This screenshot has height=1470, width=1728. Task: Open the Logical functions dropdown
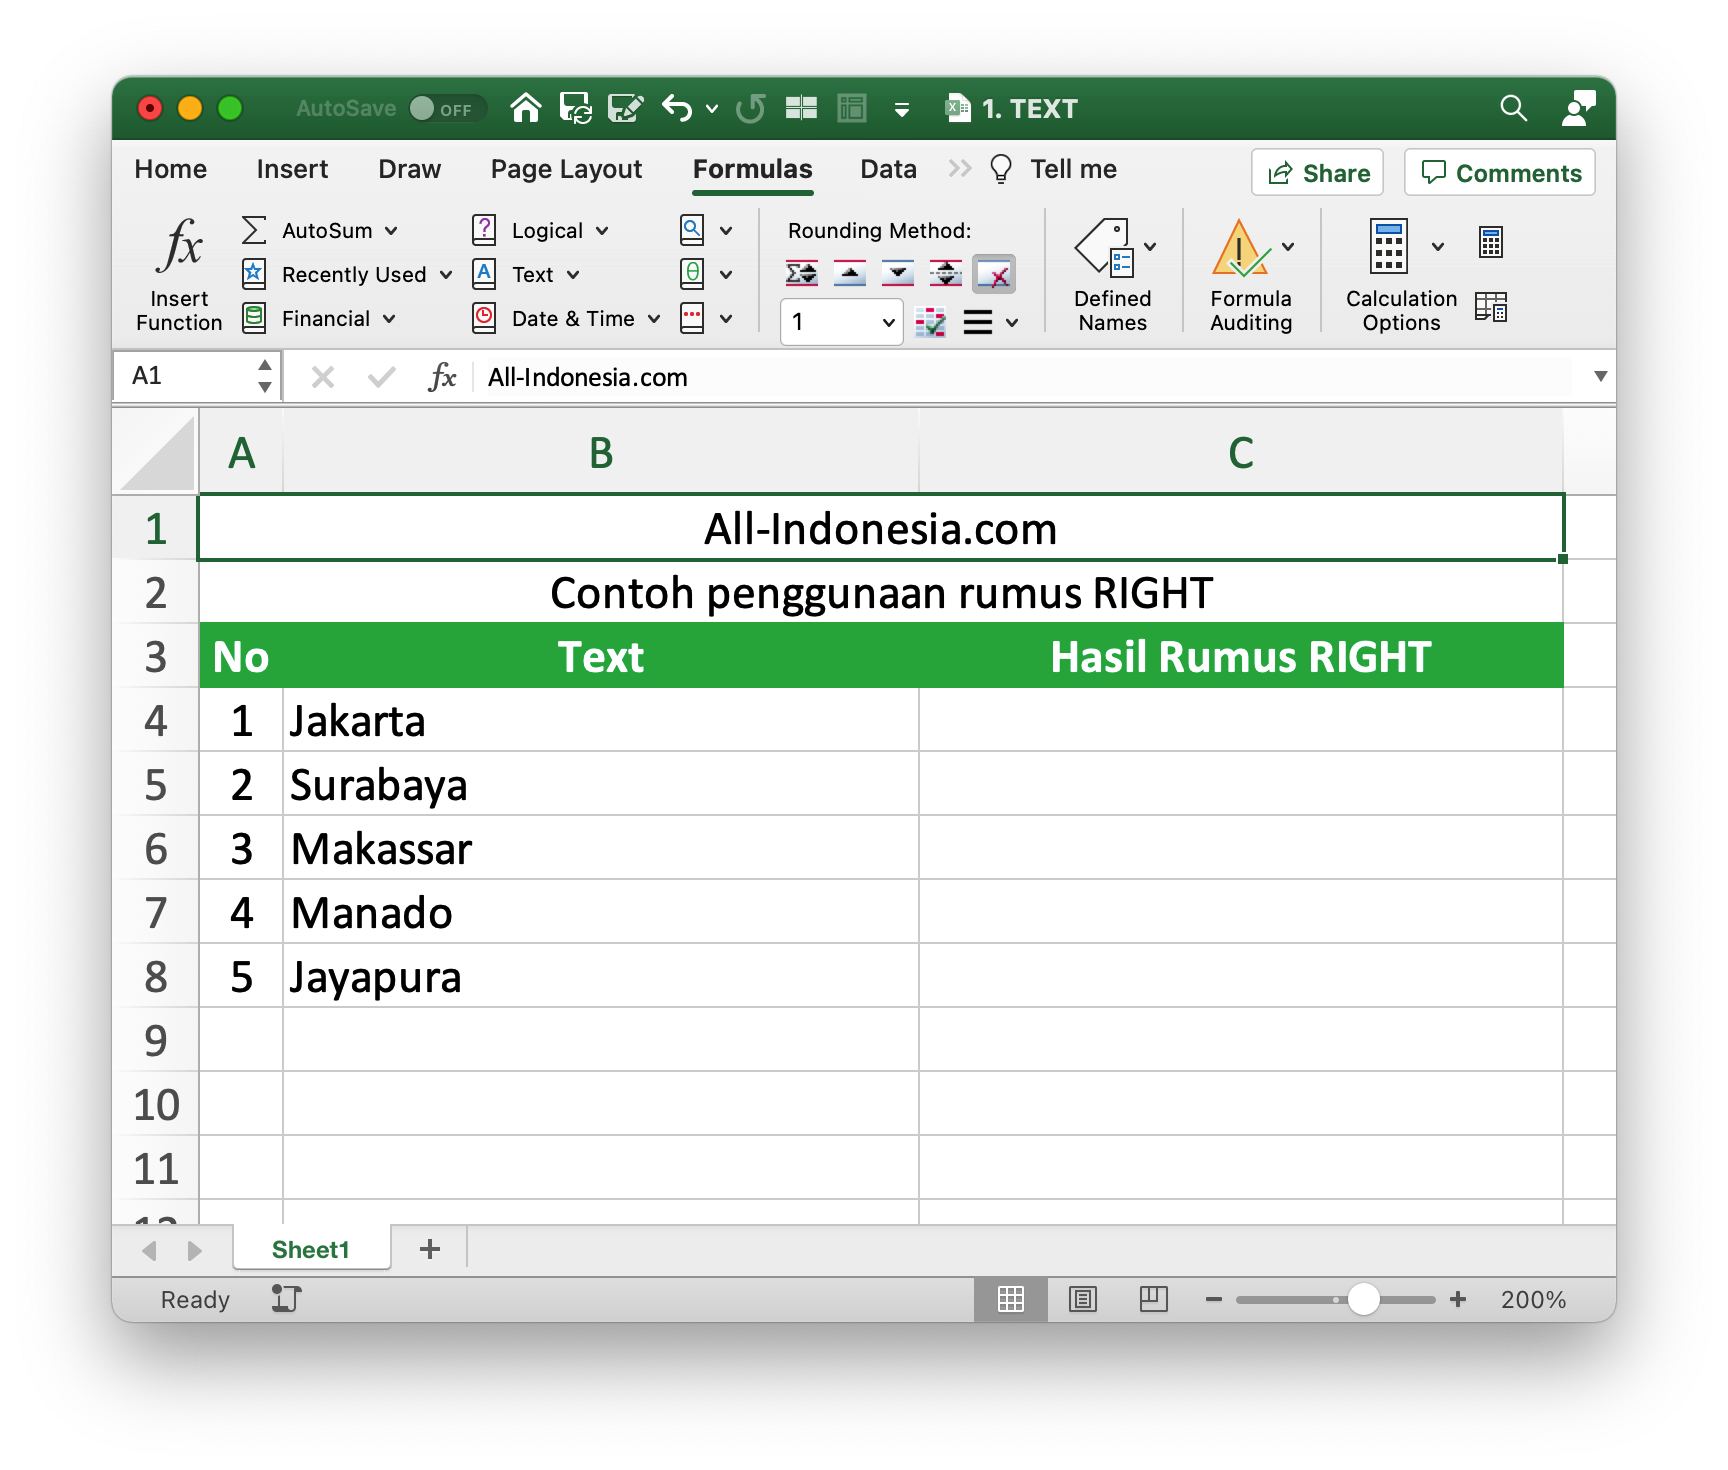602,231
